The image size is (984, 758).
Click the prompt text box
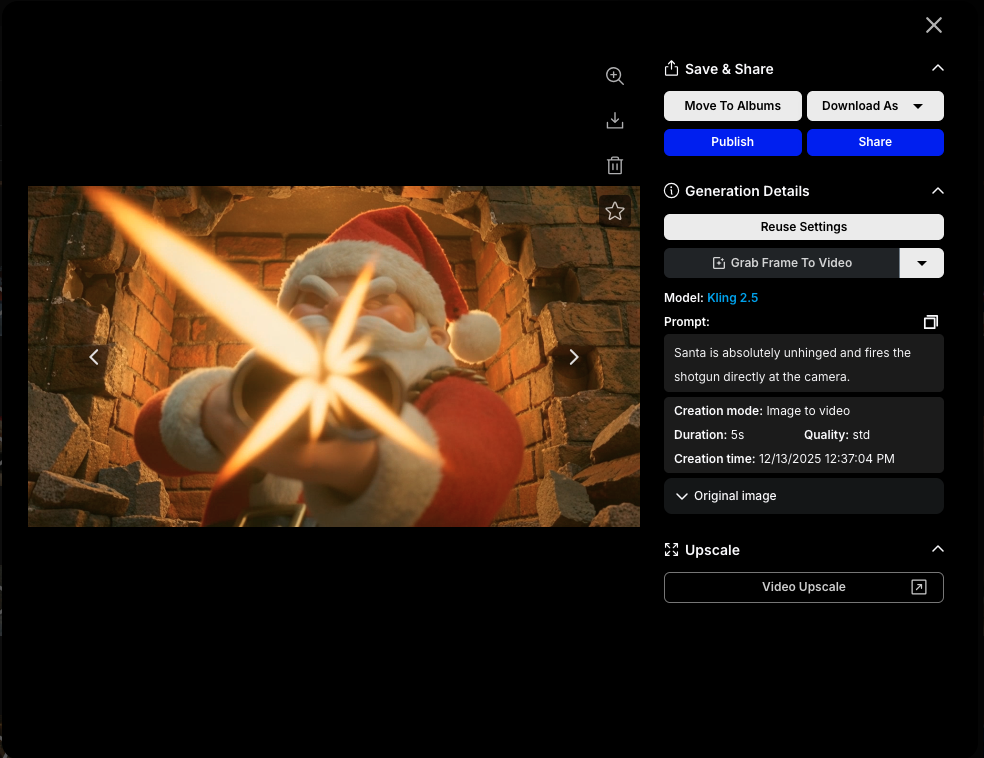(x=803, y=364)
